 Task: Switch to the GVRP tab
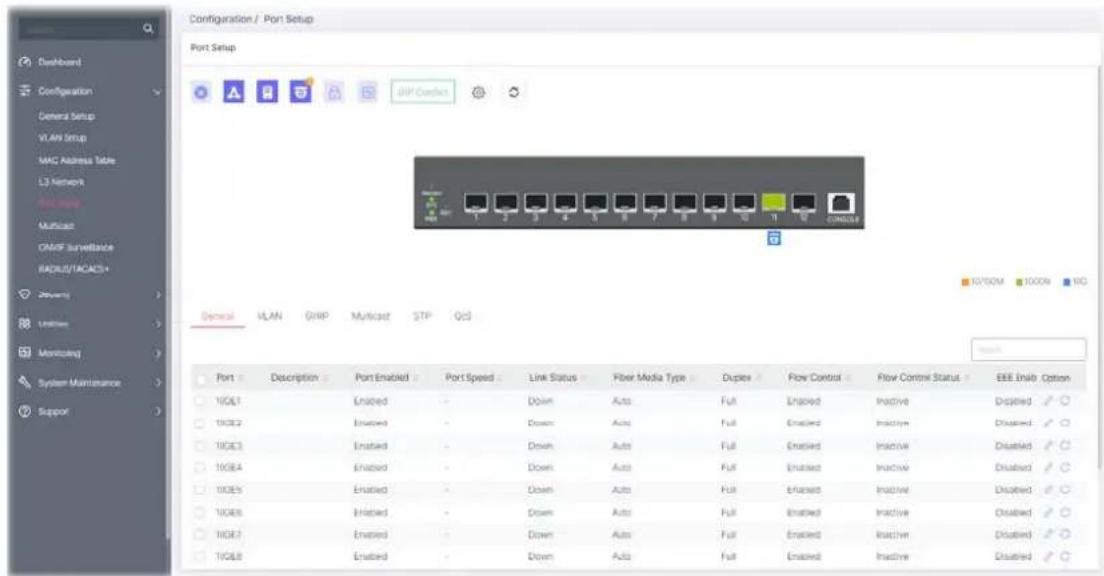(317, 316)
